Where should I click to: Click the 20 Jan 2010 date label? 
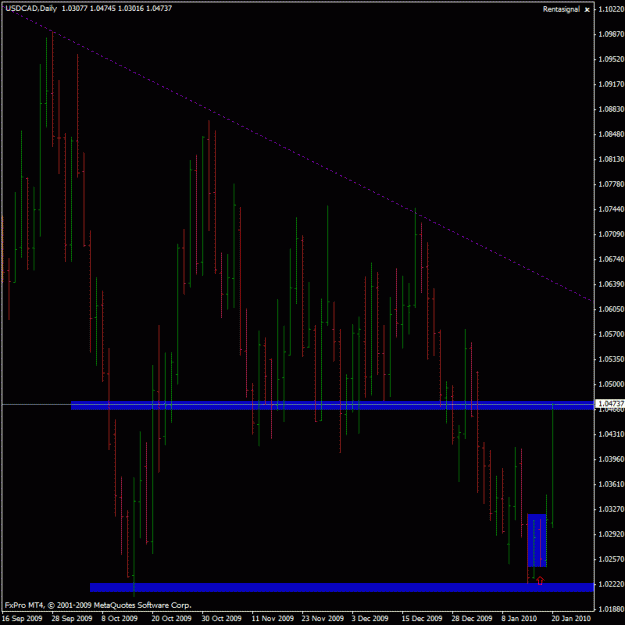click(x=571, y=619)
